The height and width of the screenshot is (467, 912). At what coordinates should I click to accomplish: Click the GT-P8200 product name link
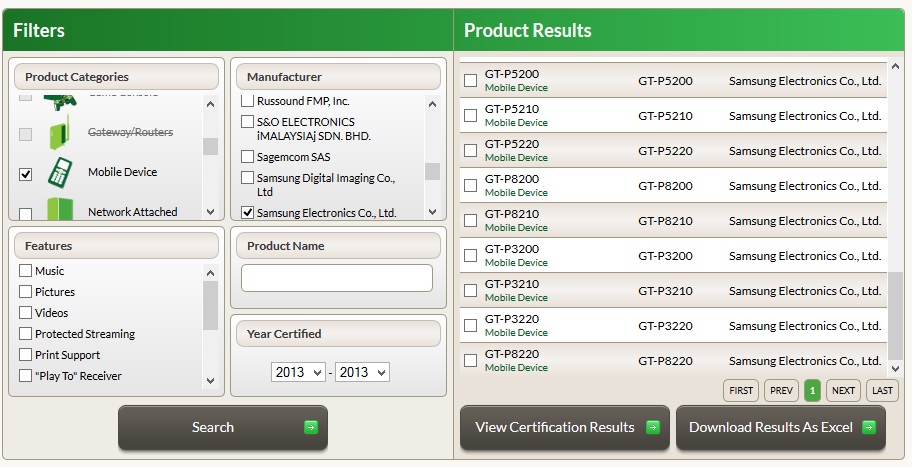click(x=512, y=179)
